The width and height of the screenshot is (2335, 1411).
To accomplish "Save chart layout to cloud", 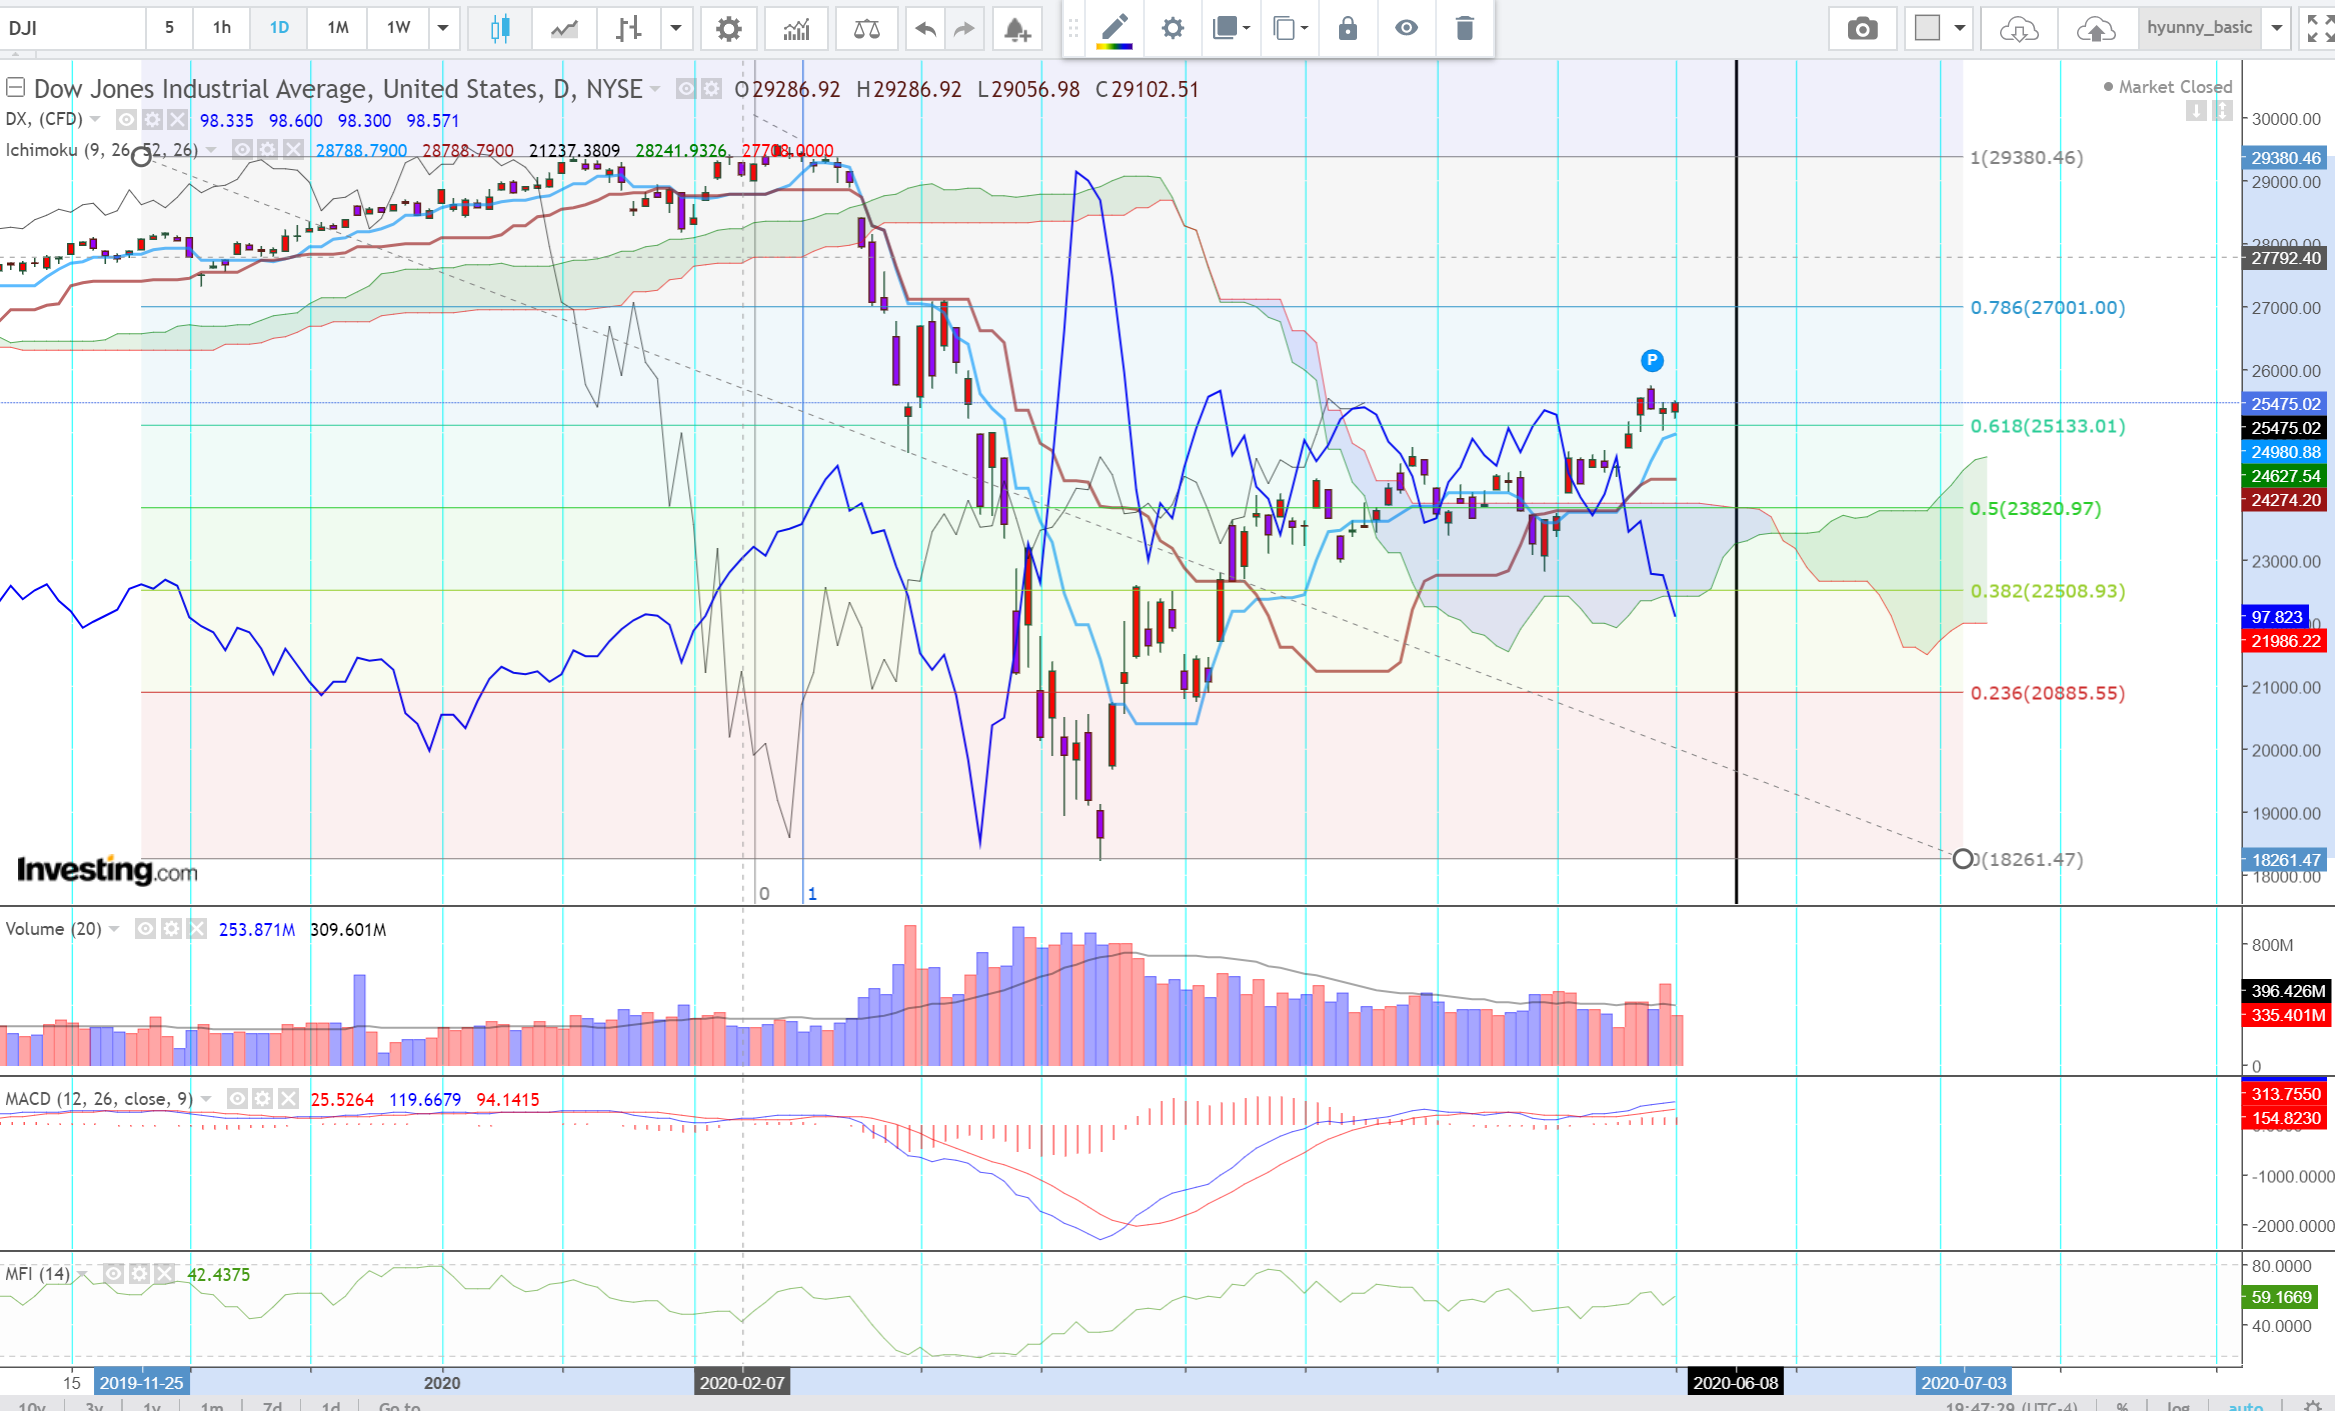I will pos(2095,28).
